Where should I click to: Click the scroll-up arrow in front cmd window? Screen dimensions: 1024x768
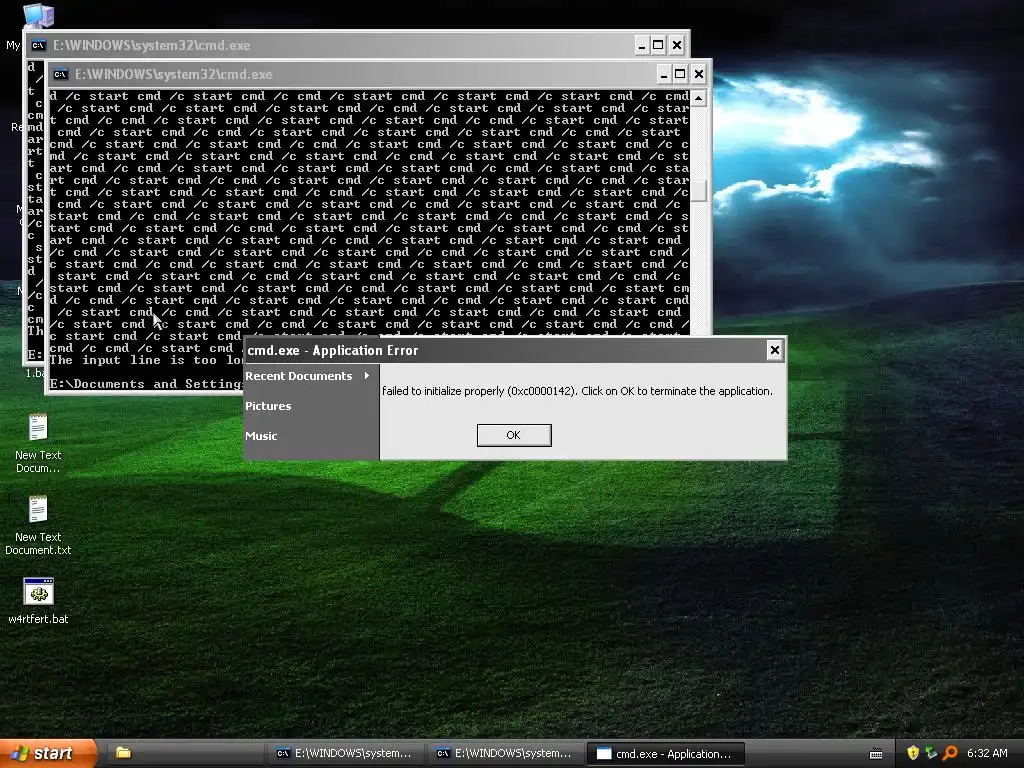[x=699, y=98]
